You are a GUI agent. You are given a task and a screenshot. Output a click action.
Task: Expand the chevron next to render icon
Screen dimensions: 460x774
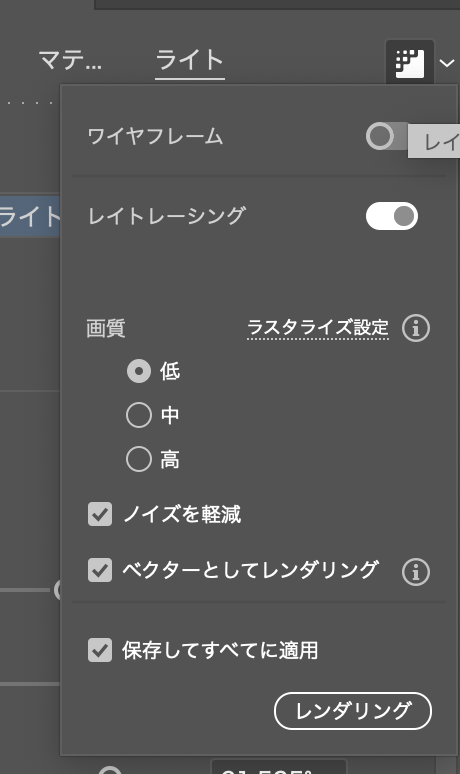447,63
